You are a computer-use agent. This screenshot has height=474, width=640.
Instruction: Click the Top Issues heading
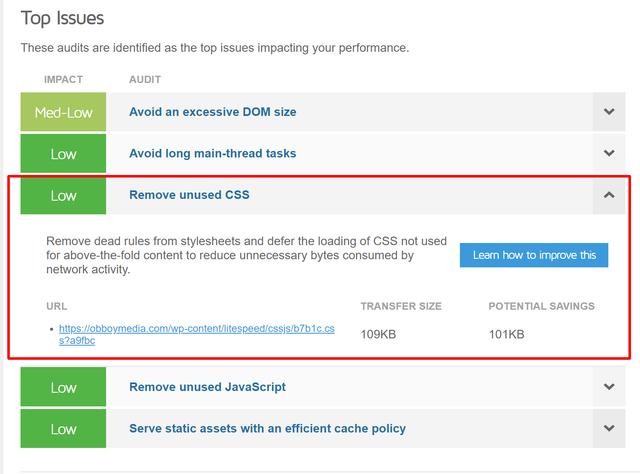pyautogui.click(x=62, y=18)
